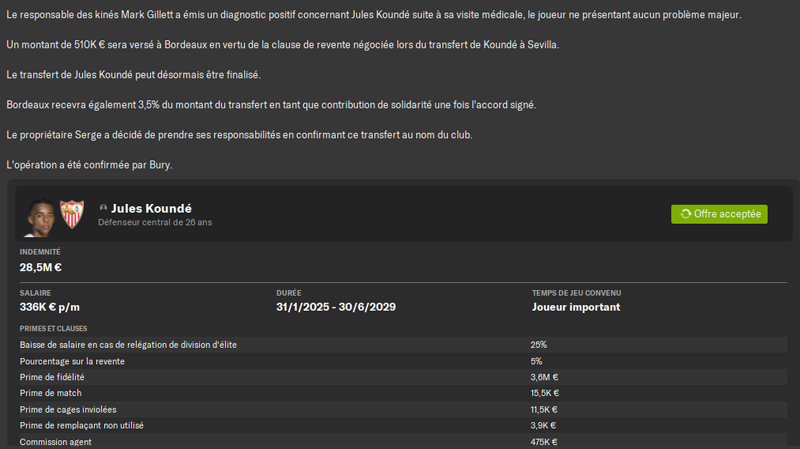Select the Prime de match row
Screen dimensions: 800x449
403,393
